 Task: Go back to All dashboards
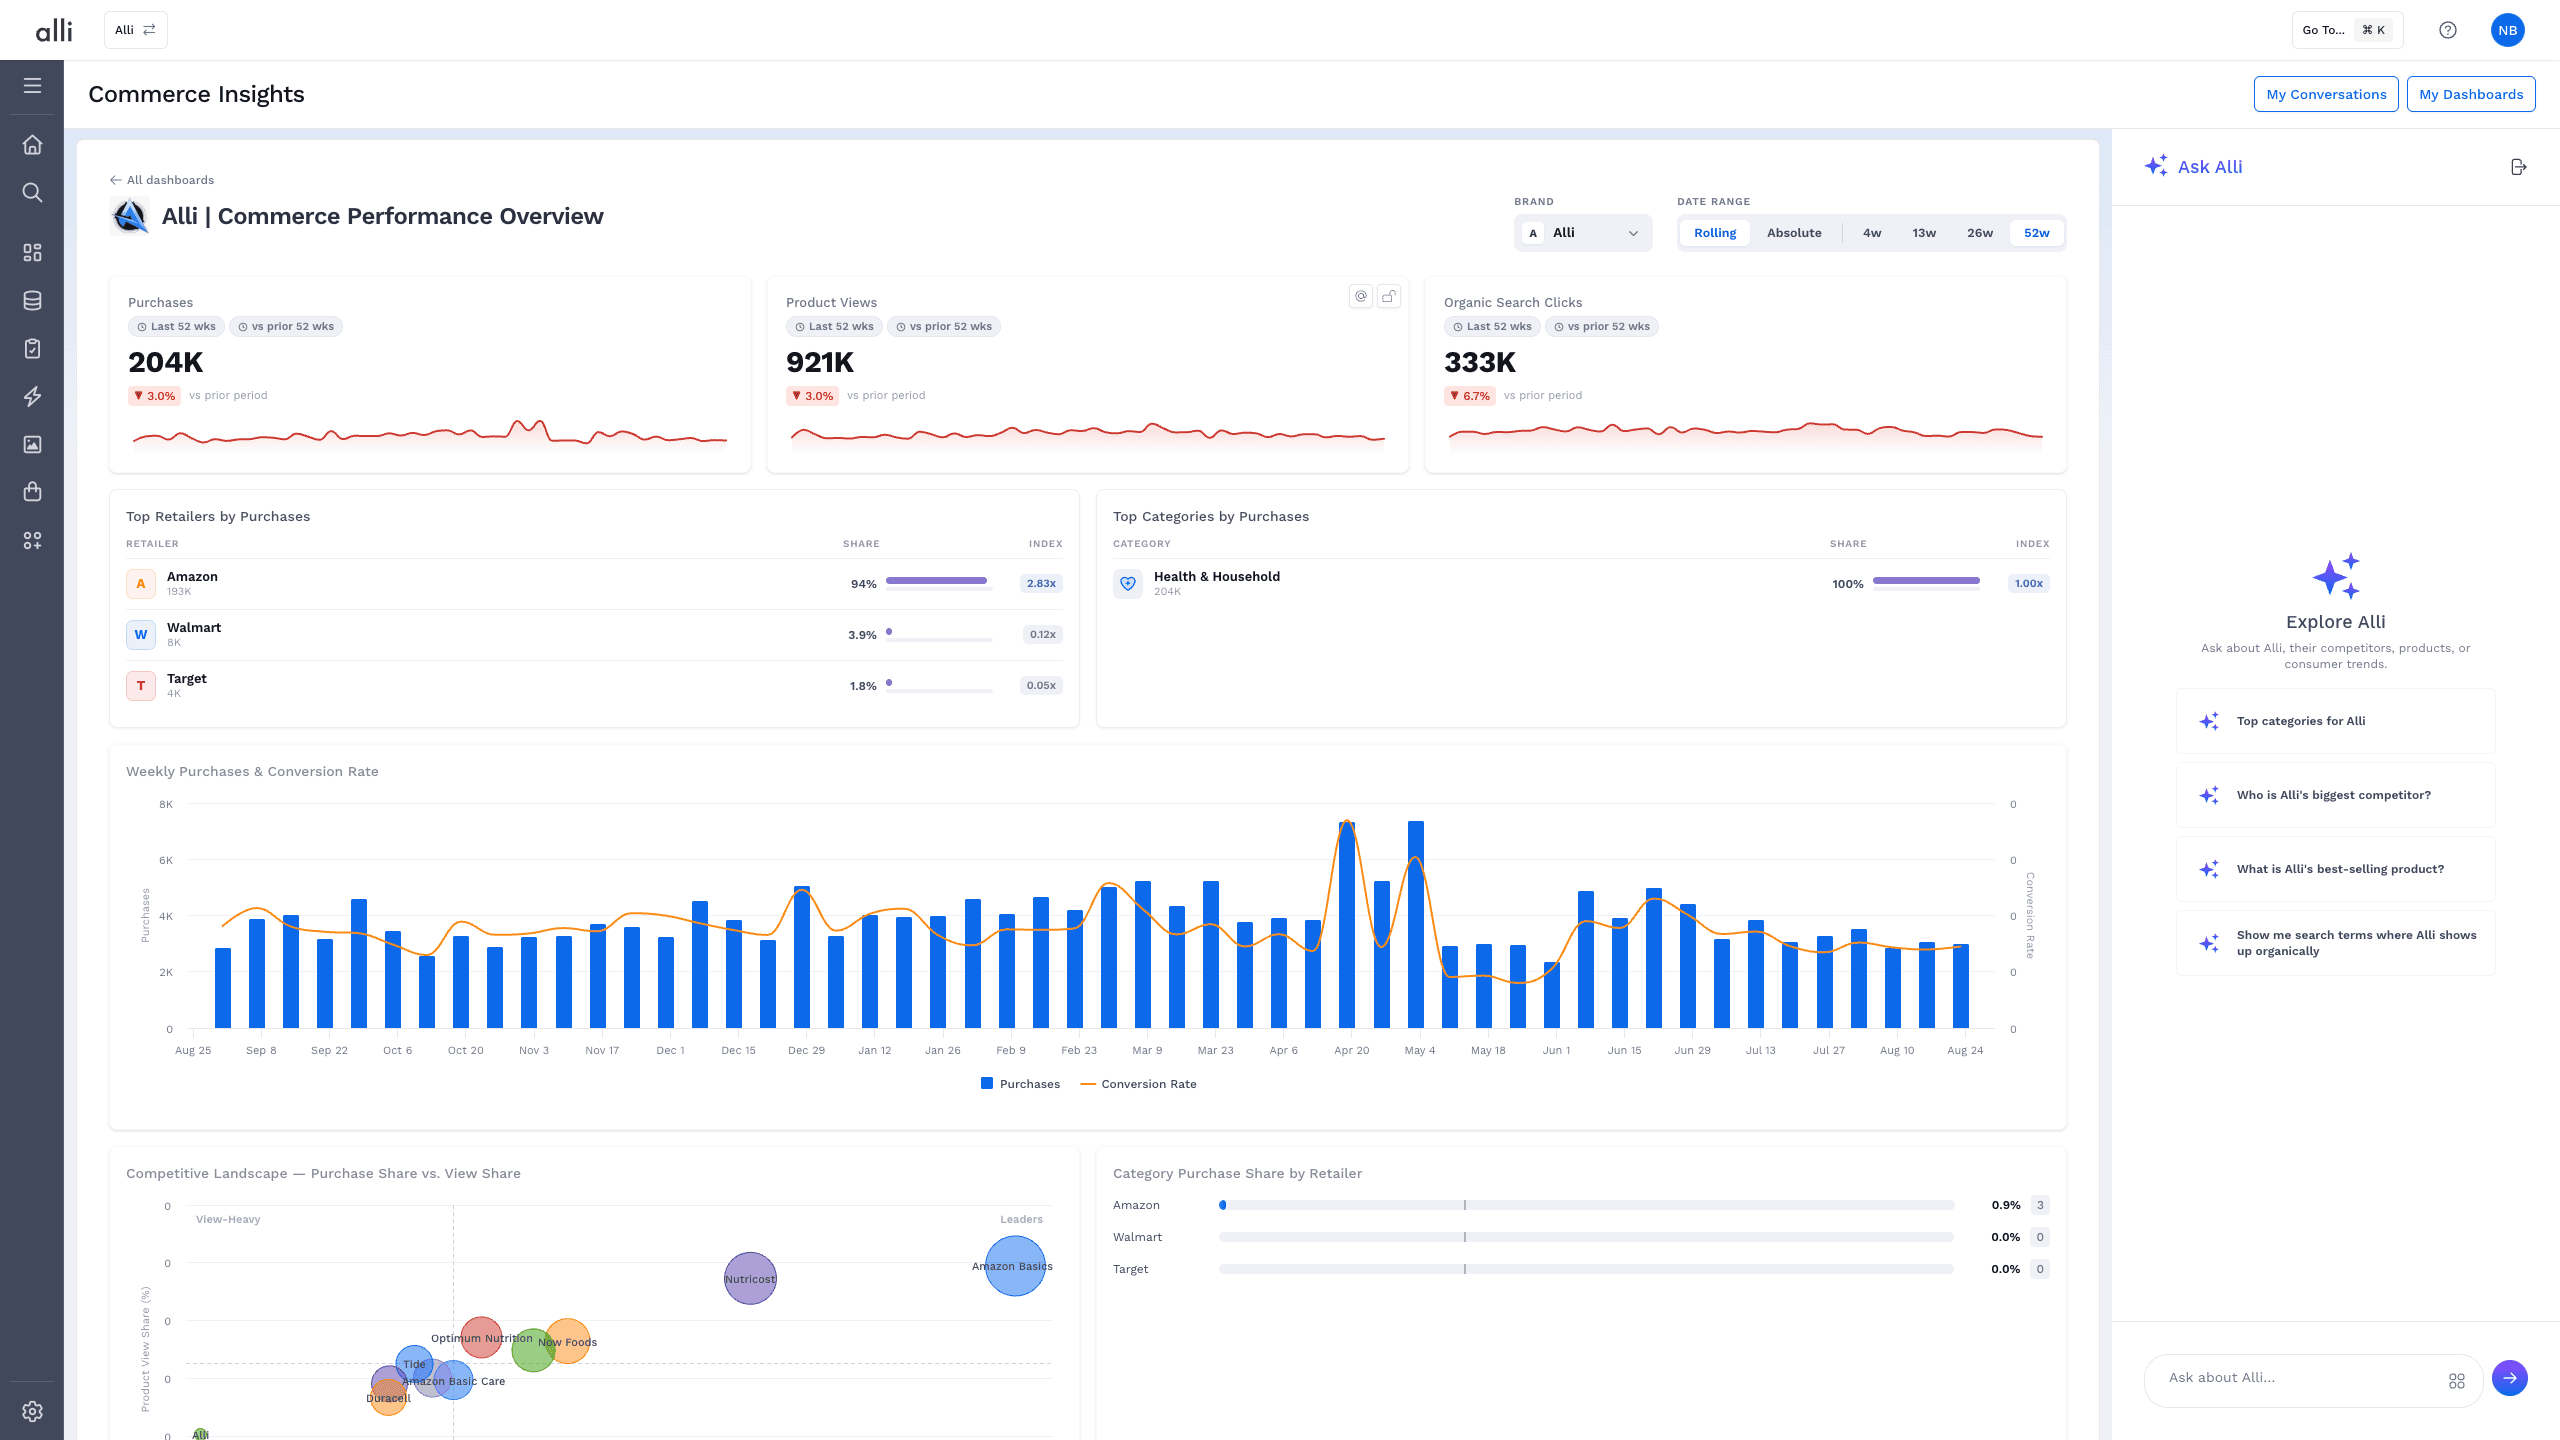(x=162, y=180)
